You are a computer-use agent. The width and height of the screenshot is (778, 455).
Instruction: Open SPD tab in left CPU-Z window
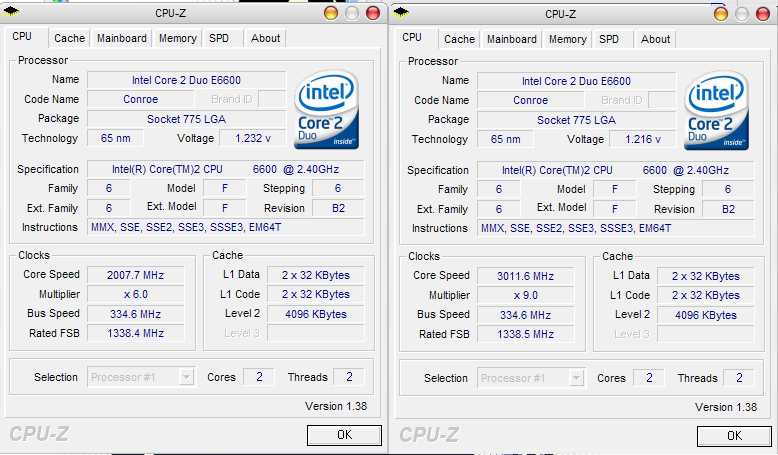coord(219,38)
